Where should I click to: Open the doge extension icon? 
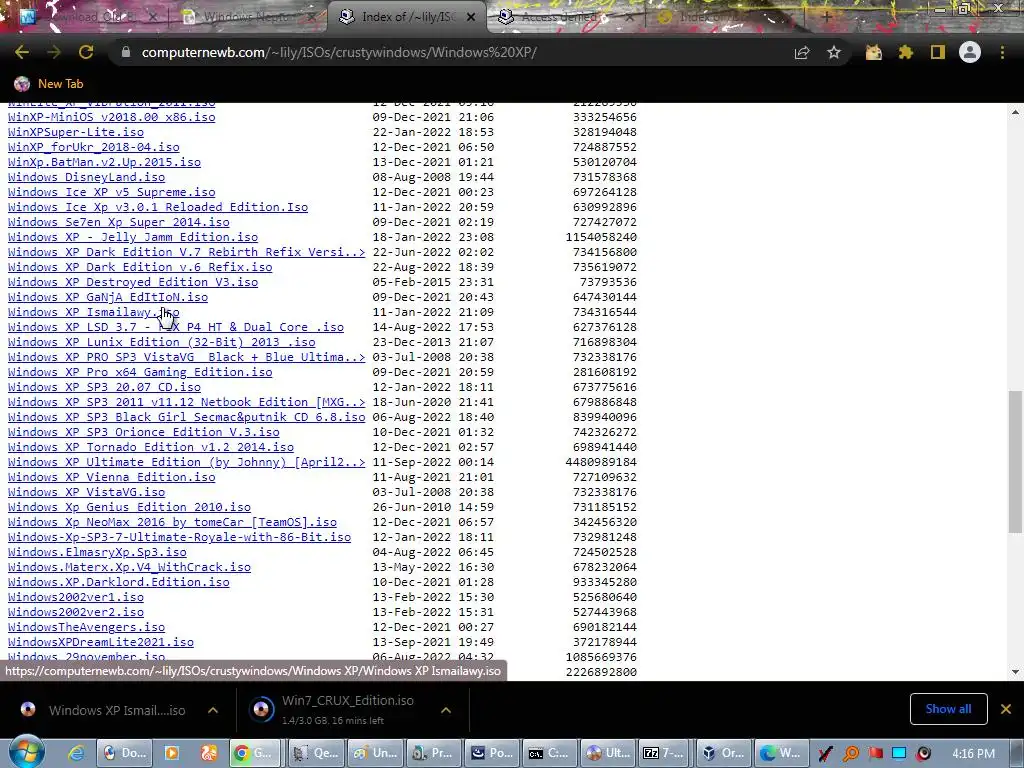tap(874, 53)
